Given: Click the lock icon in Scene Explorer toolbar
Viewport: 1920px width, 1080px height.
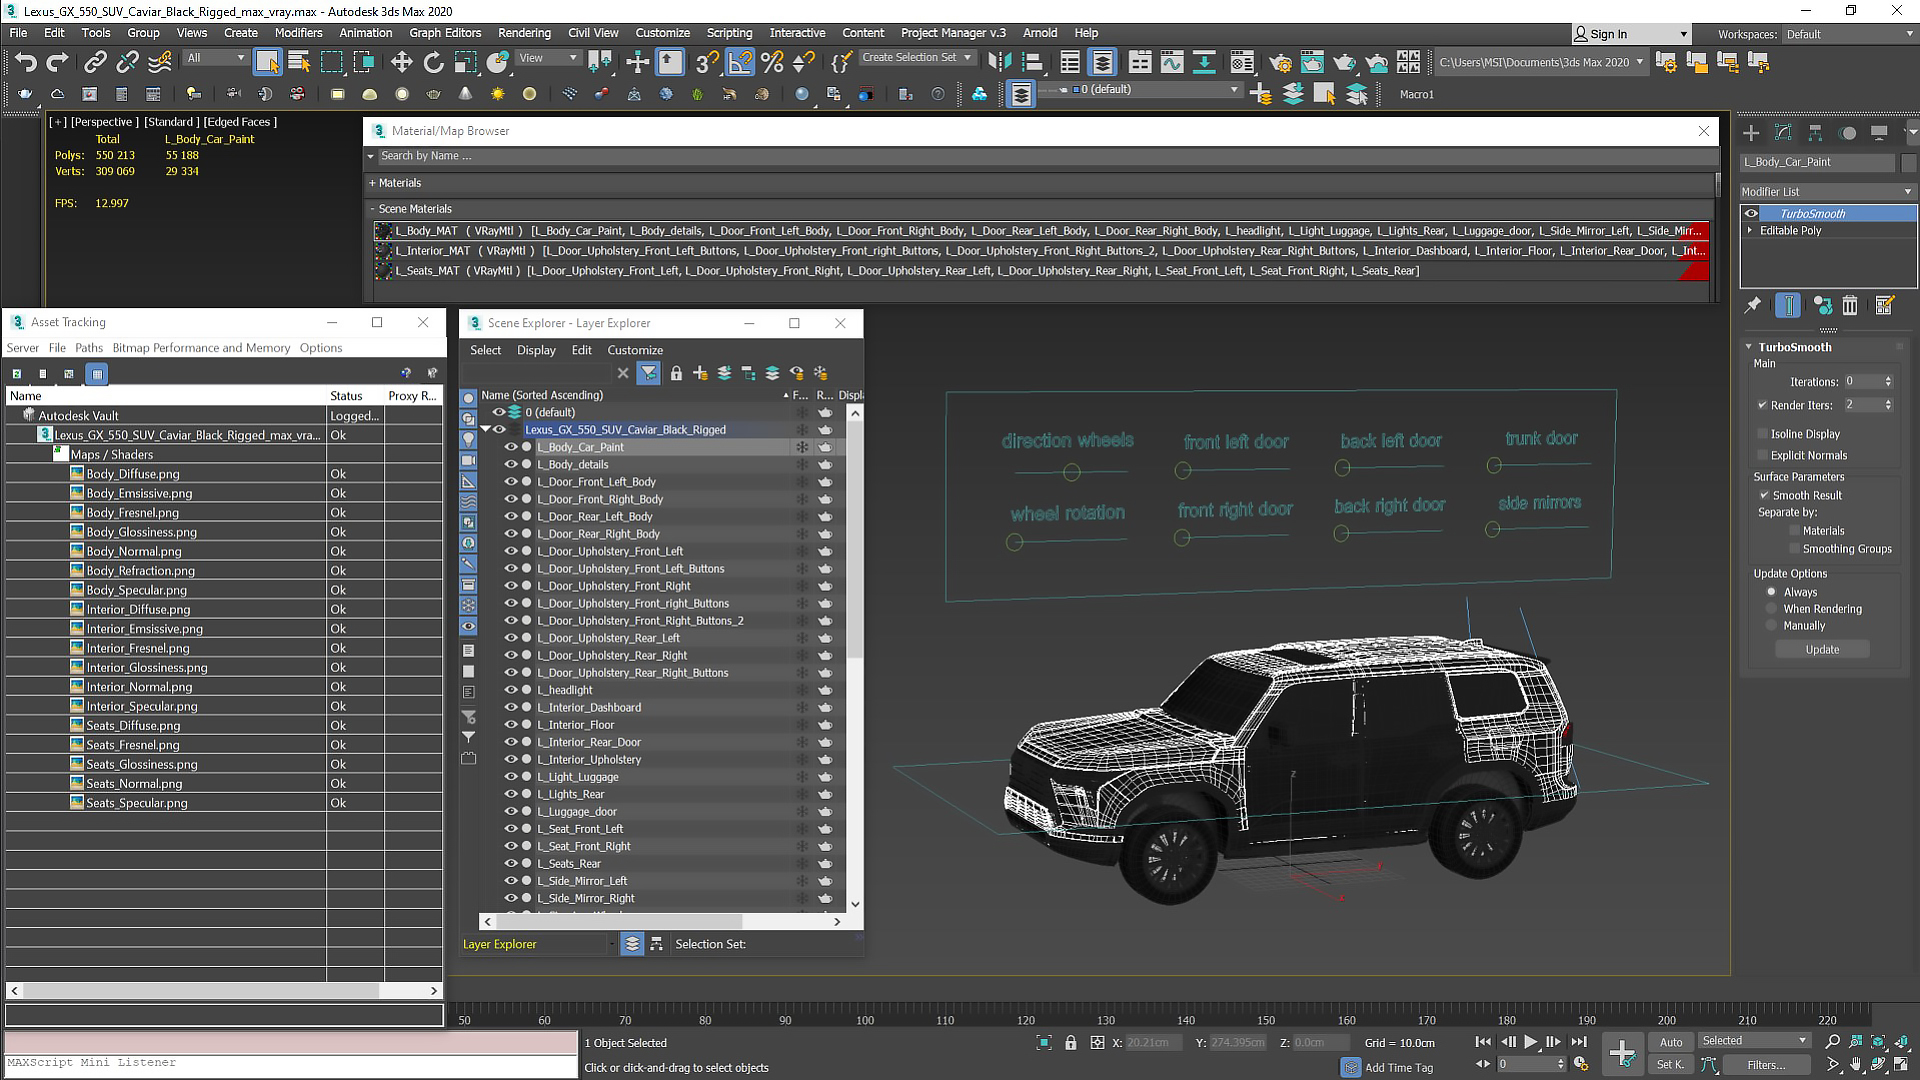Looking at the screenshot, I should pos(676,373).
